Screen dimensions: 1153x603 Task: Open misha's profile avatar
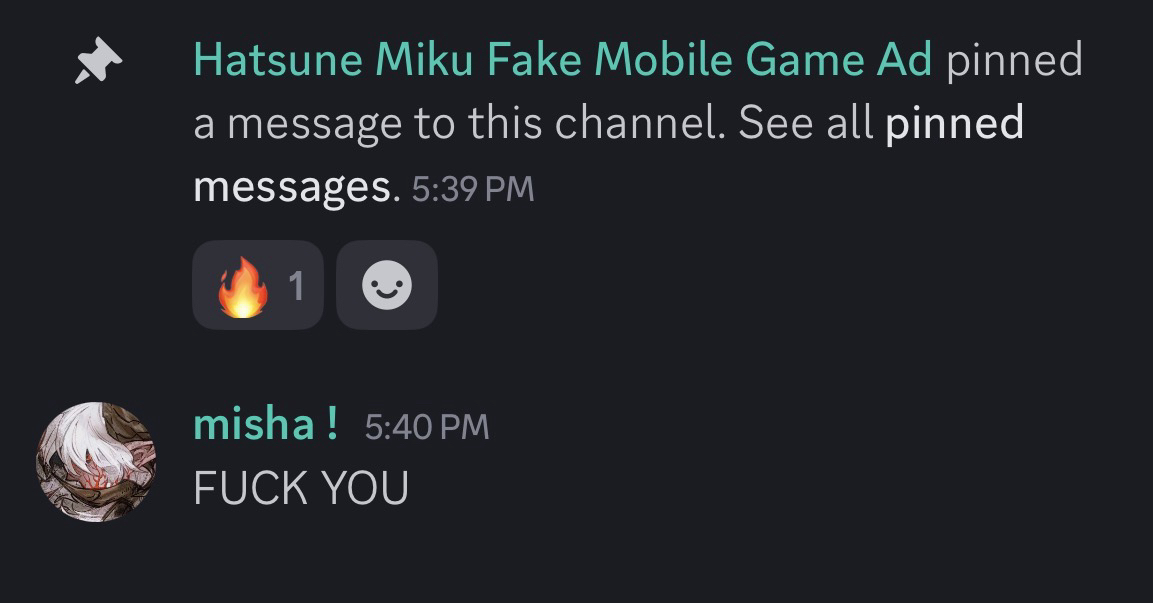[96, 462]
